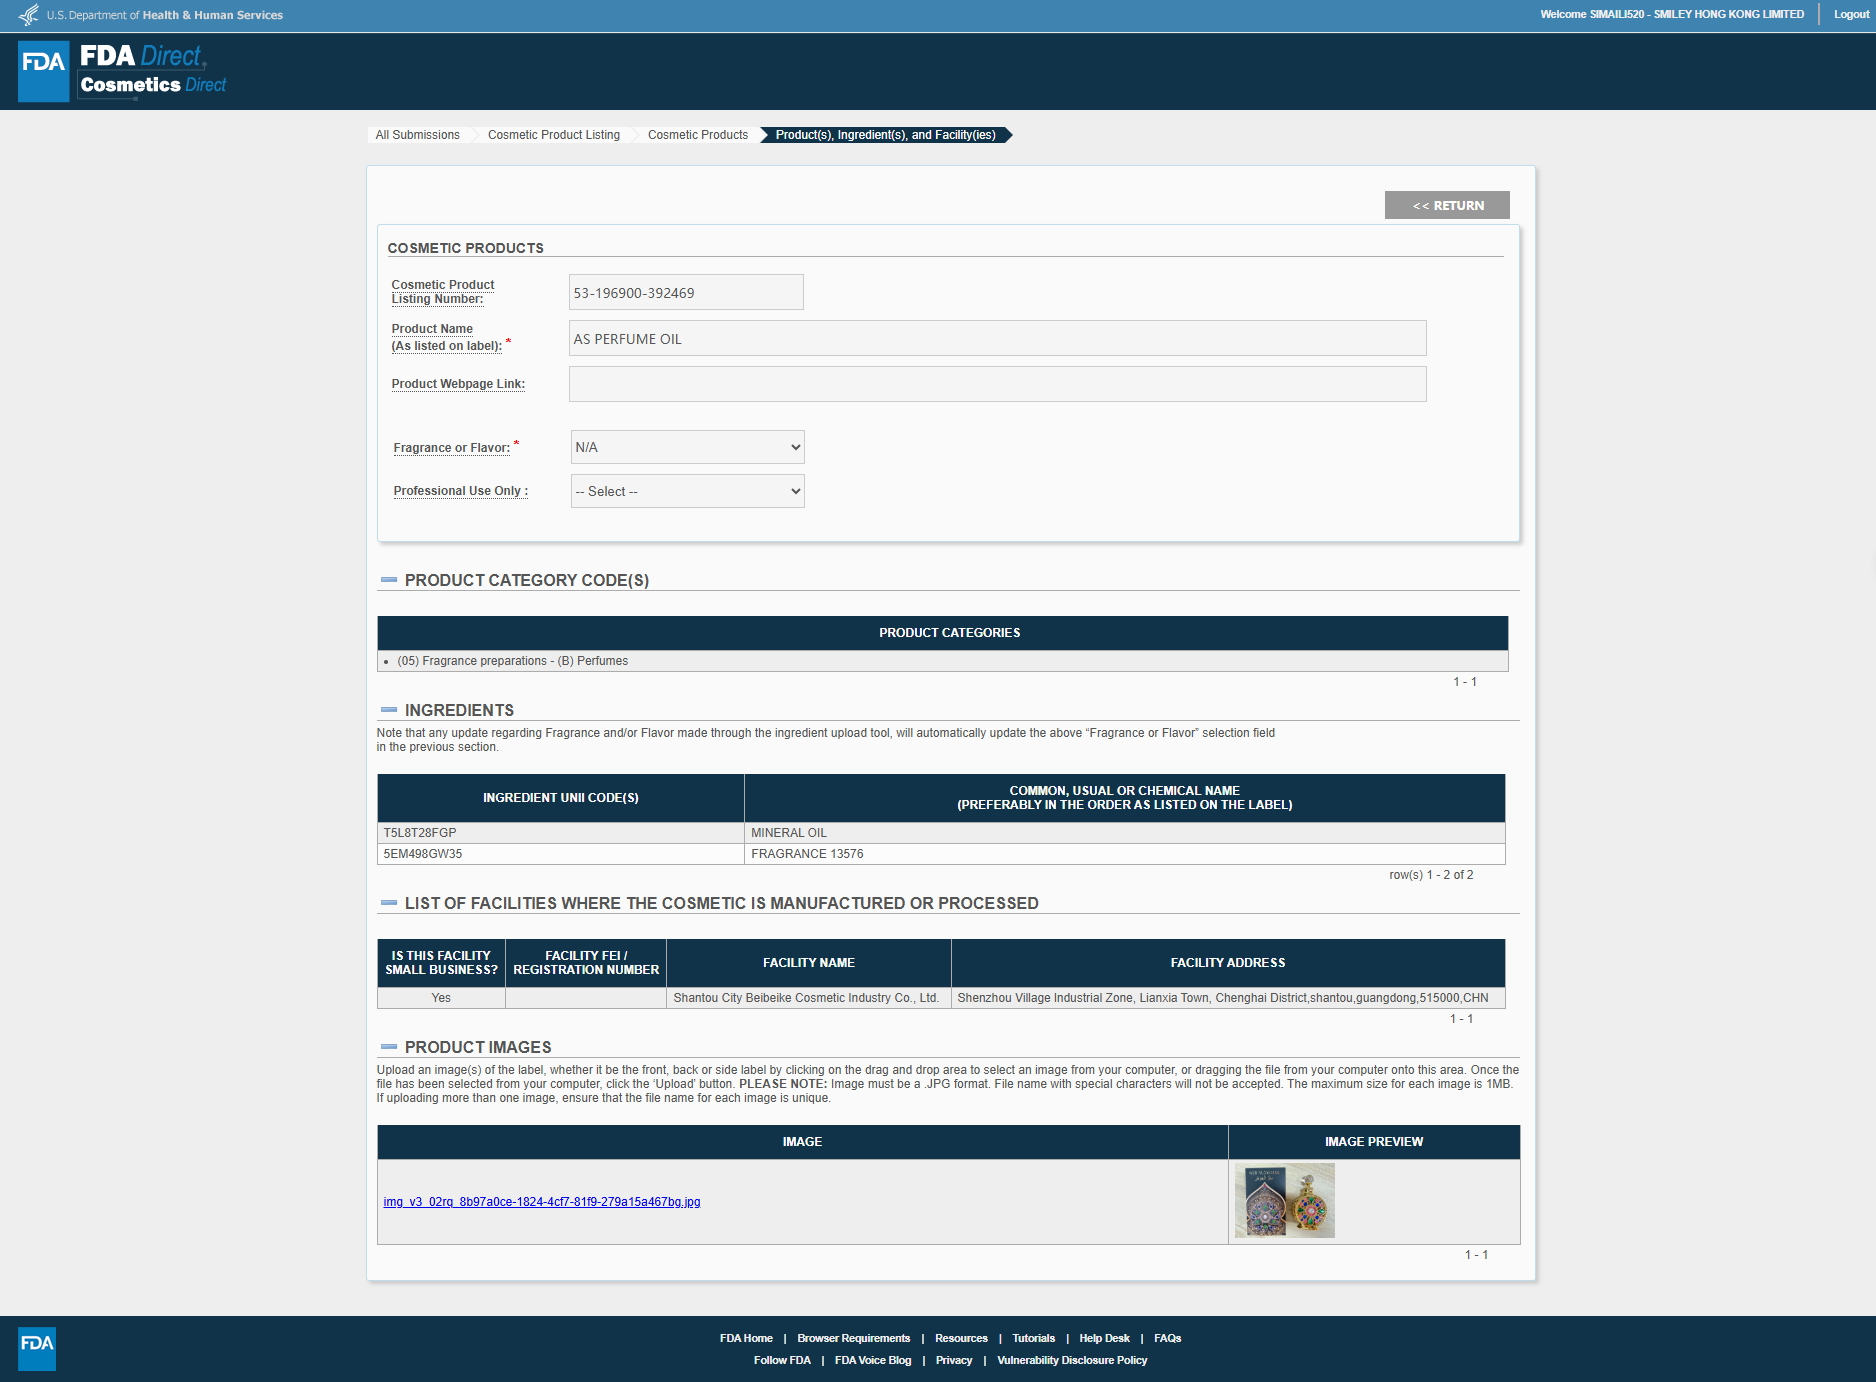Image resolution: width=1876 pixels, height=1382 pixels.
Task: Go to All Submissions breadcrumb
Action: click(417, 135)
